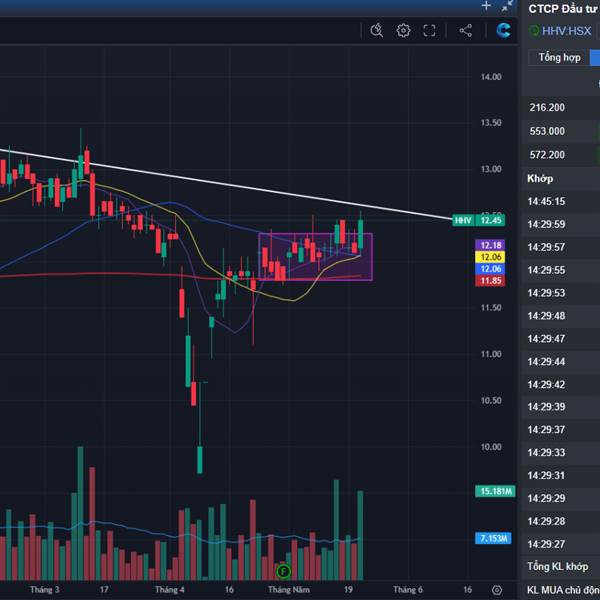Open the quick search lightning magnifier tool

(377, 30)
